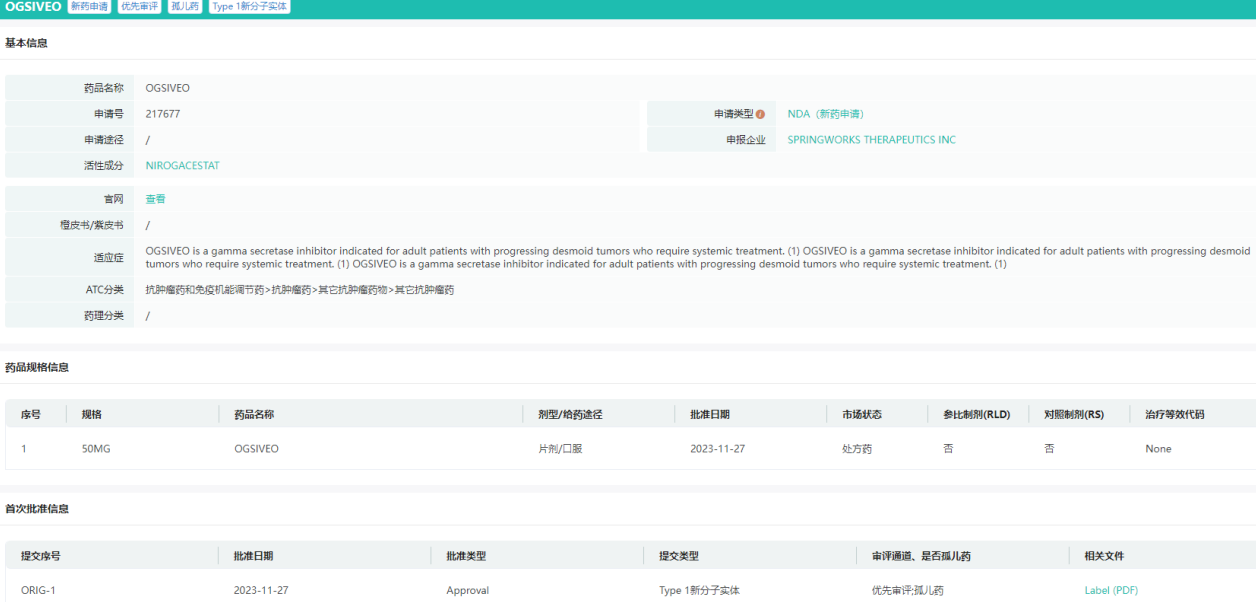Image resolution: width=1256 pixels, height=602 pixels.
Task: Click the 新药申请 tag in header
Action: pos(90,7)
